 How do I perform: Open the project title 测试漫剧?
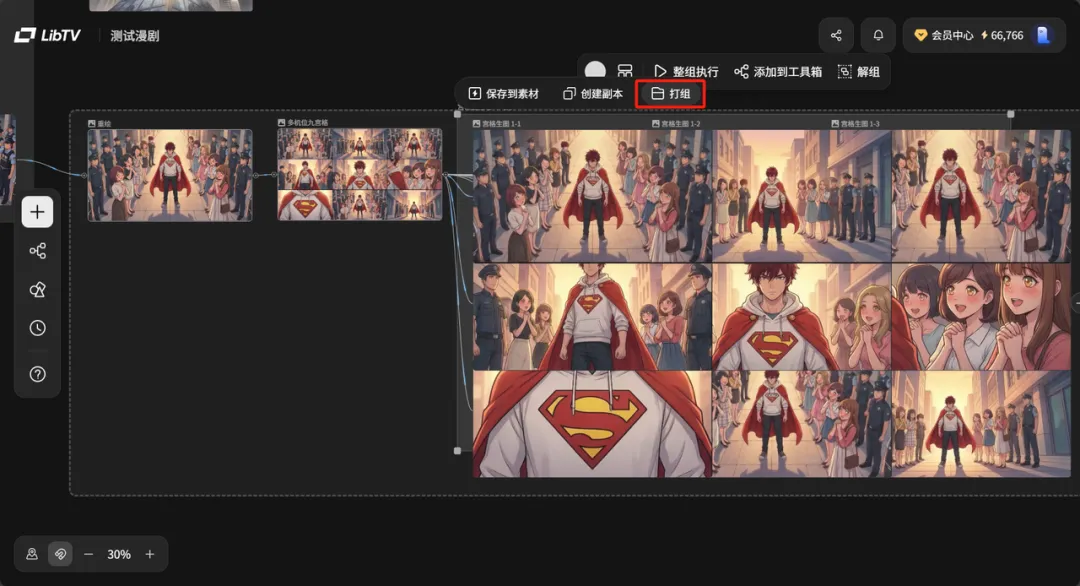(134, 36)
